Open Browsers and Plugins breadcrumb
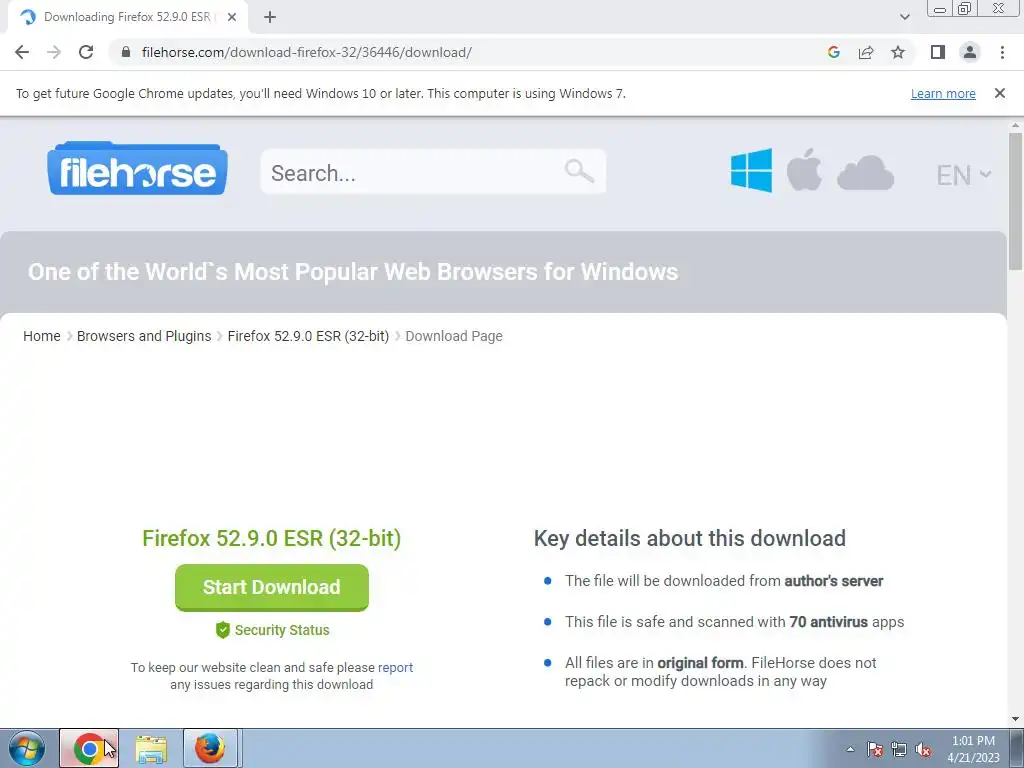This screenshot has height=768, width=1024. point(144,336)
